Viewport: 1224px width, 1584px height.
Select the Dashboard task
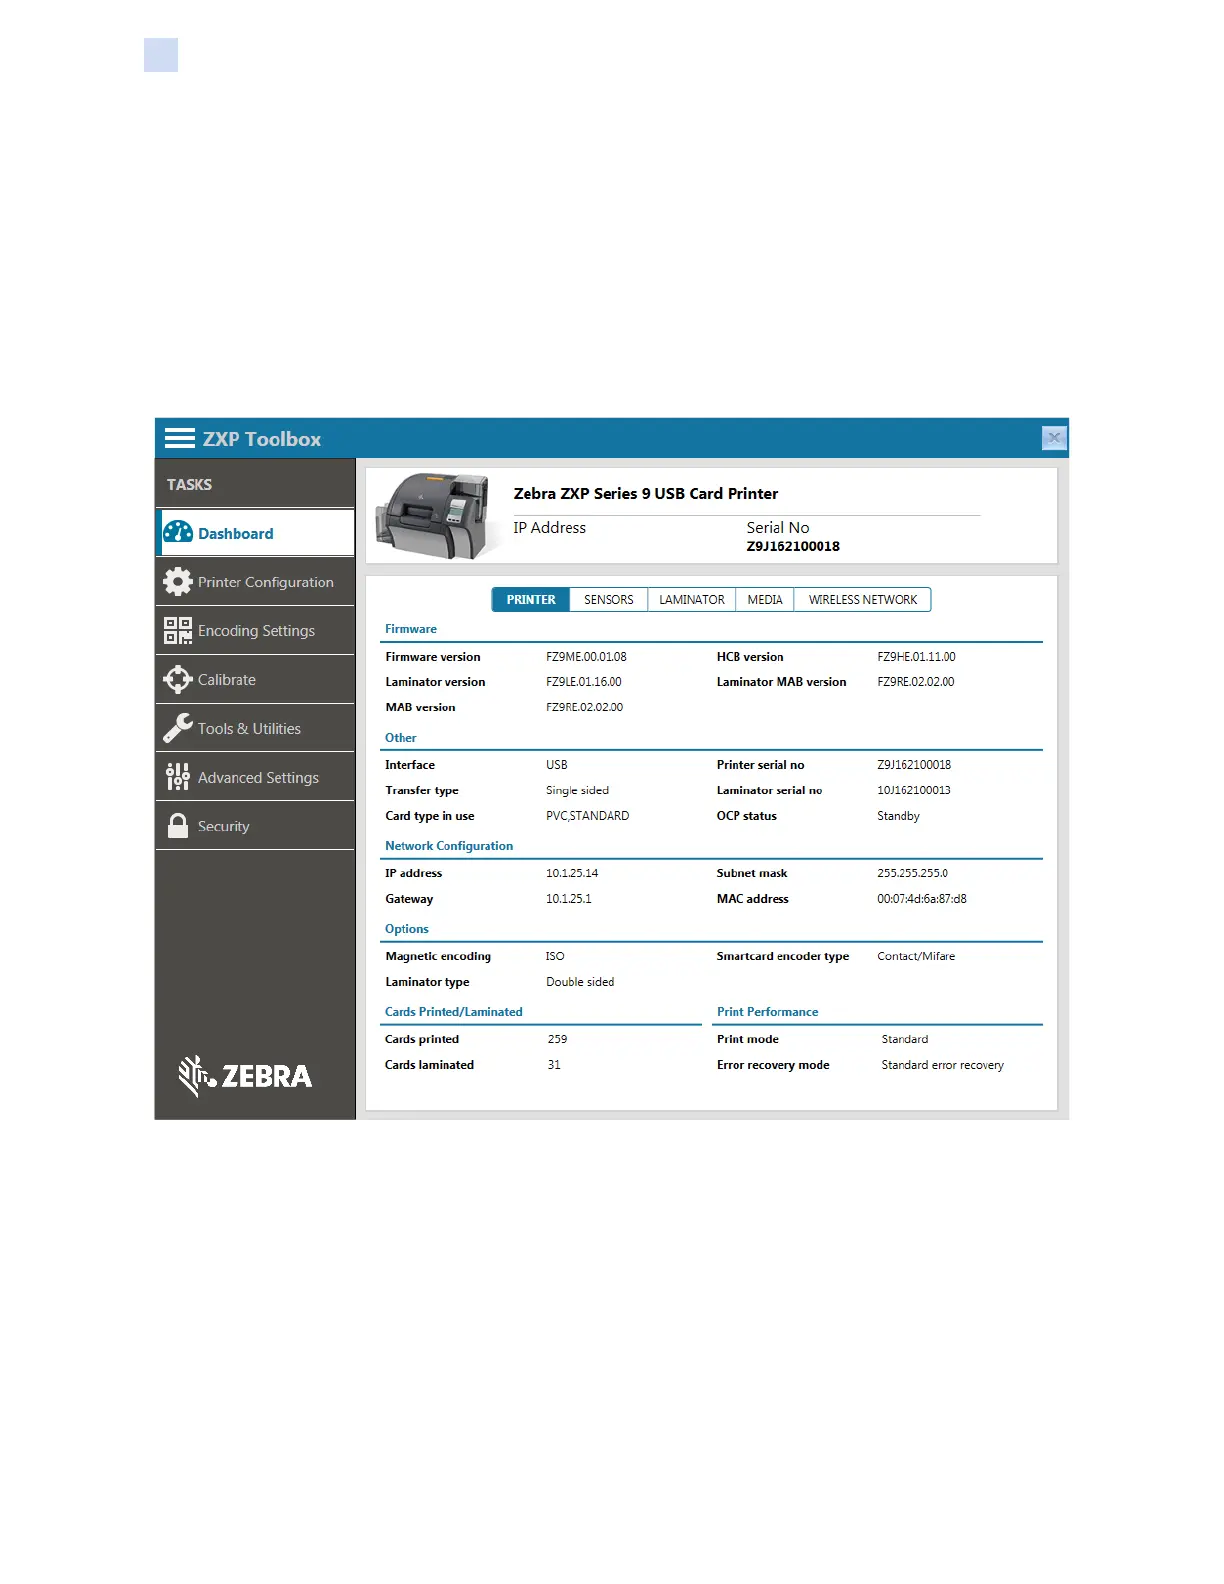[256, 533]
